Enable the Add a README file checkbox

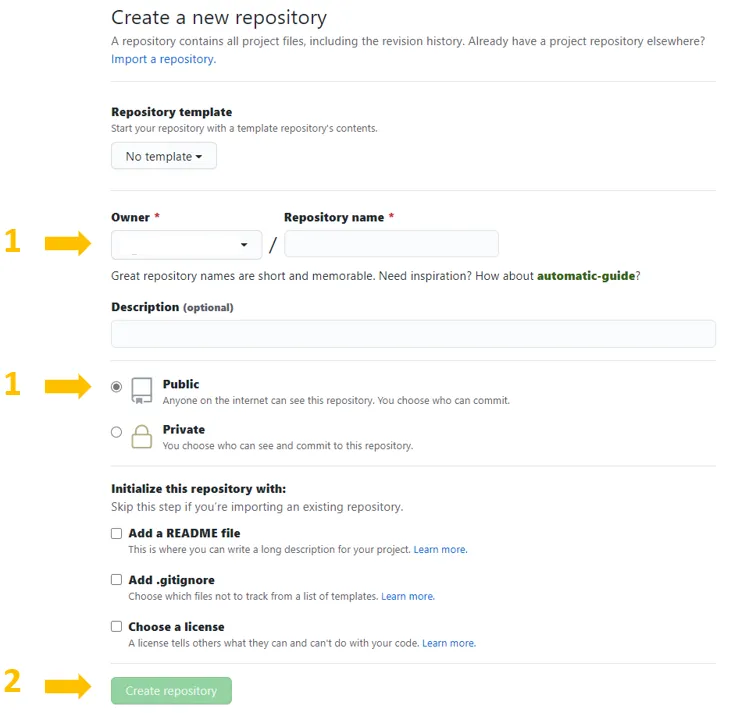[116, 533]
